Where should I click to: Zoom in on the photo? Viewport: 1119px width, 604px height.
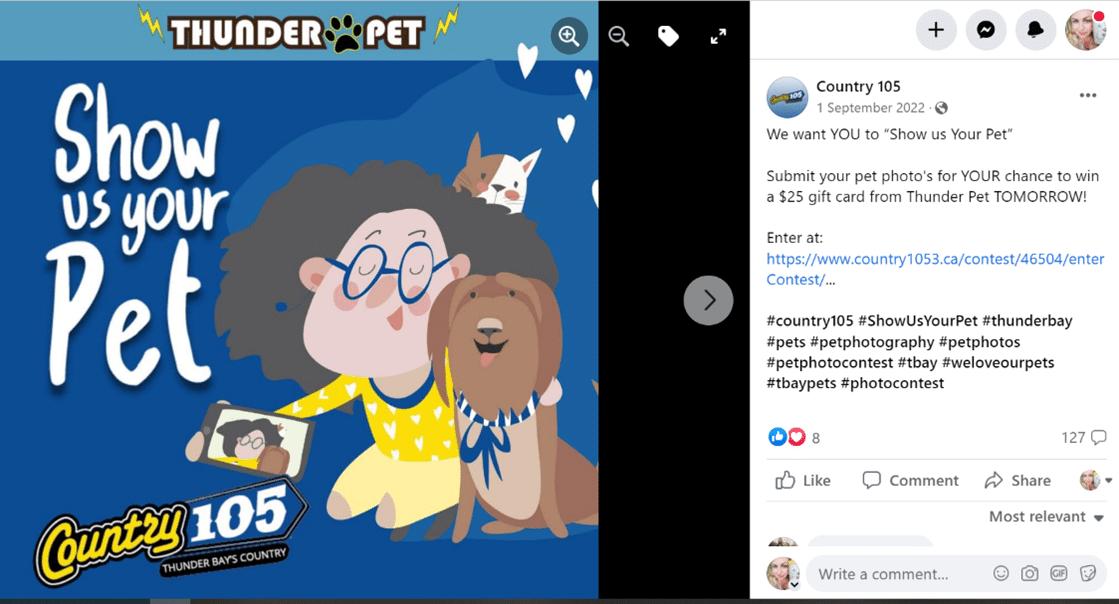[569, 36]
